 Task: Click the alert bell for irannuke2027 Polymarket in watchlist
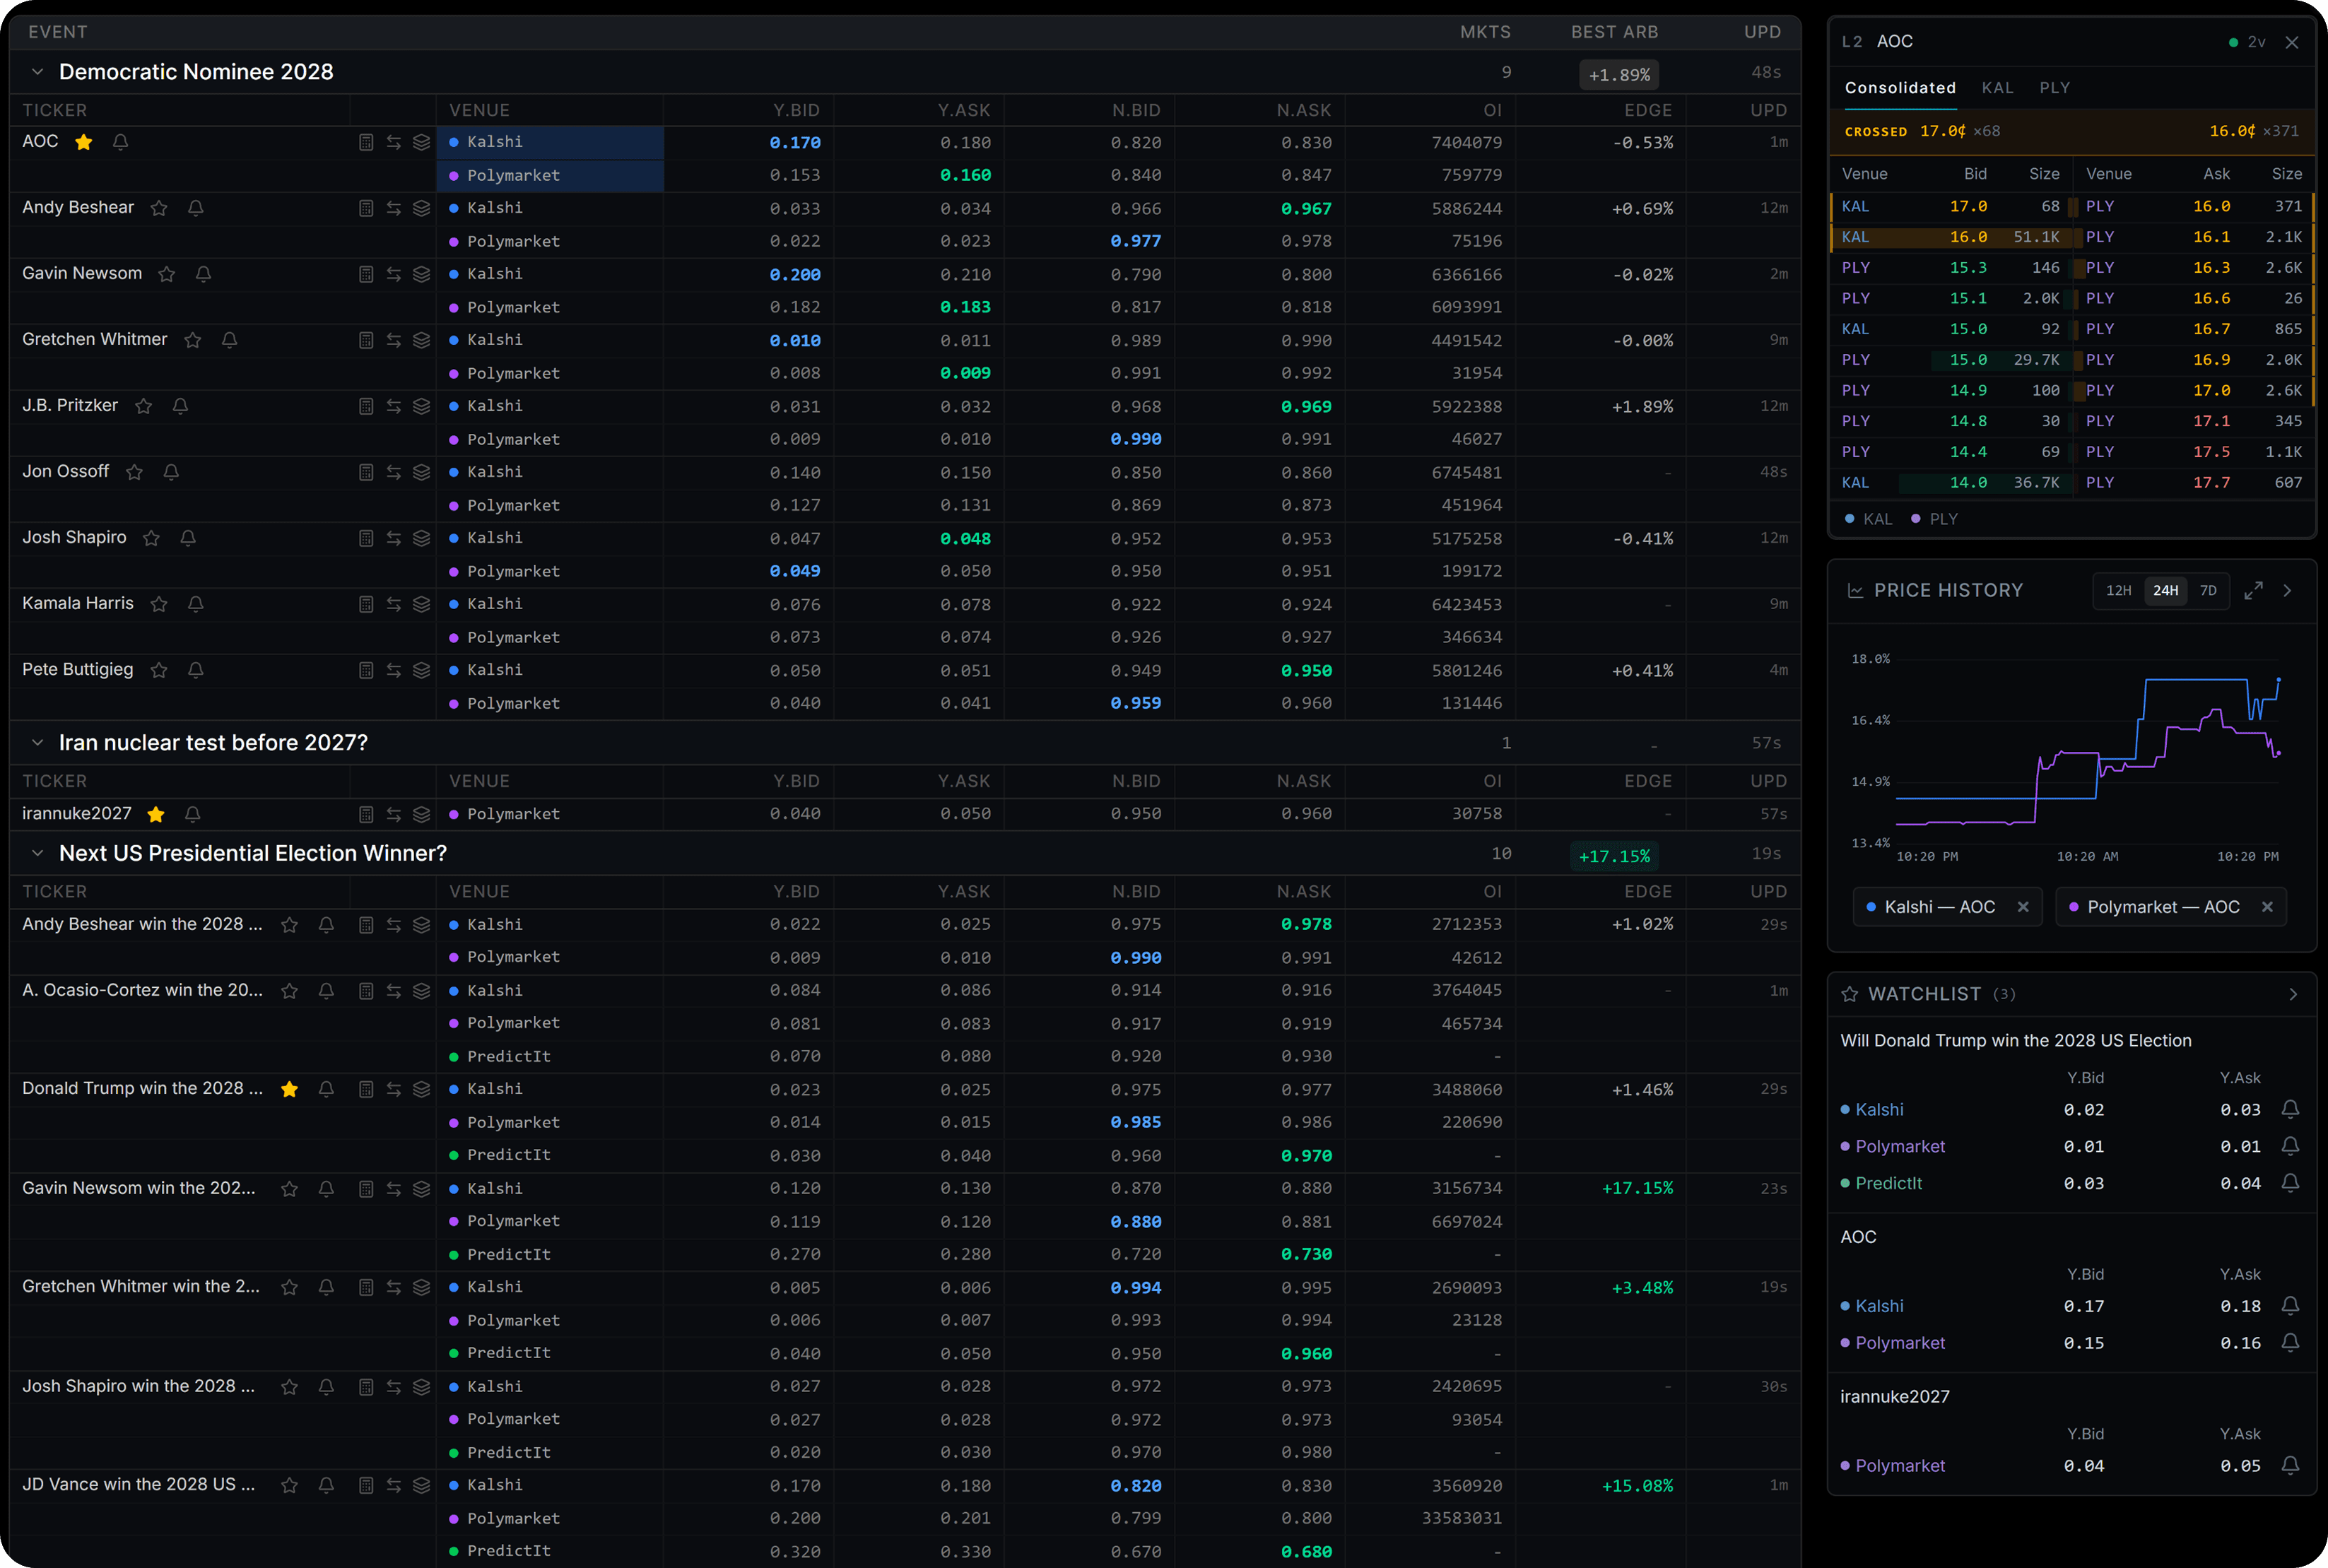pos(2290,1466)
